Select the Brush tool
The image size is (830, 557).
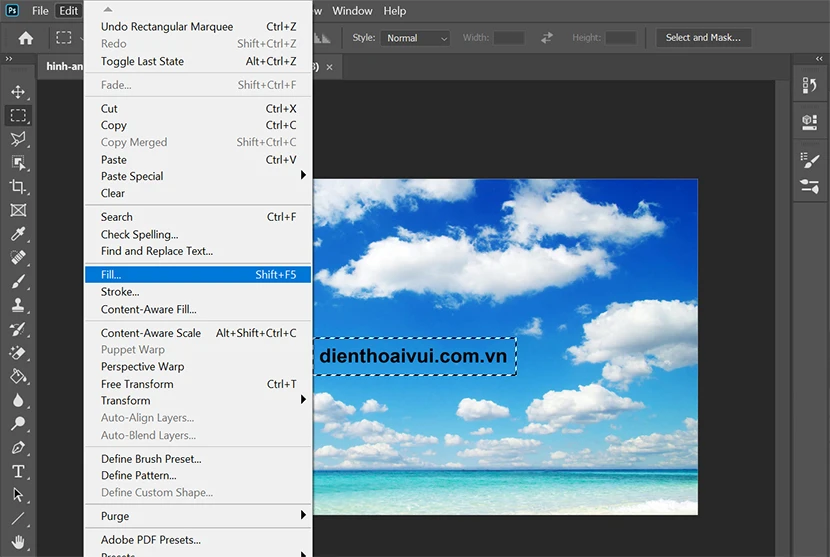[18, 281]
